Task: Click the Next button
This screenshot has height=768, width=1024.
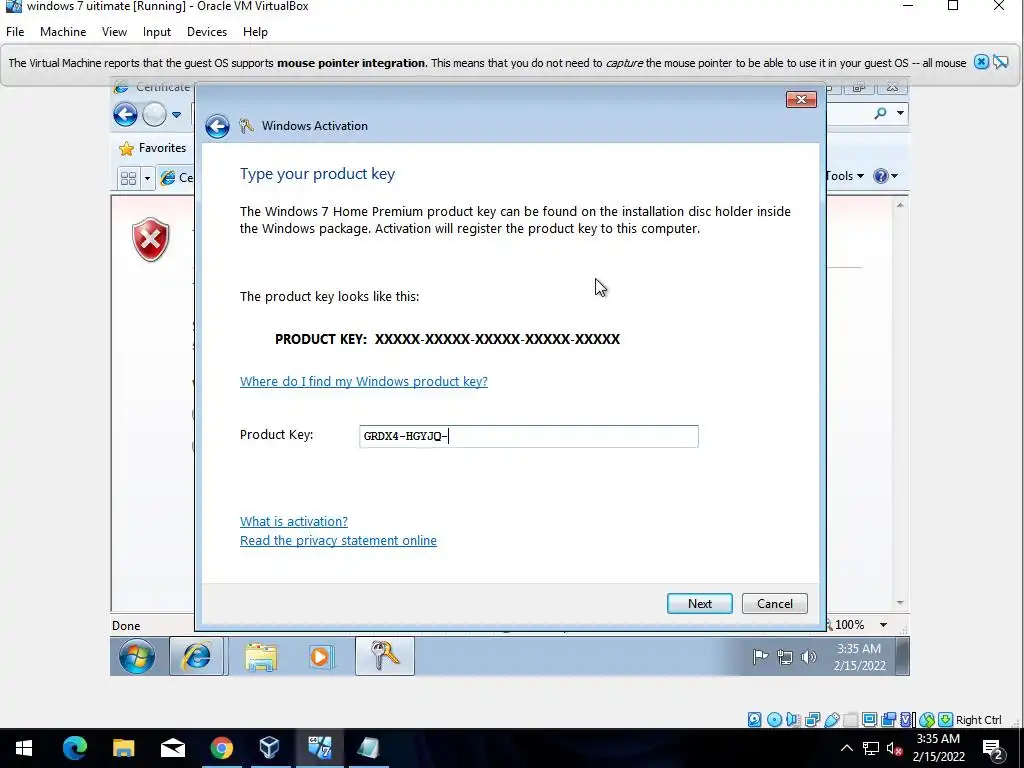Action: 699,603
